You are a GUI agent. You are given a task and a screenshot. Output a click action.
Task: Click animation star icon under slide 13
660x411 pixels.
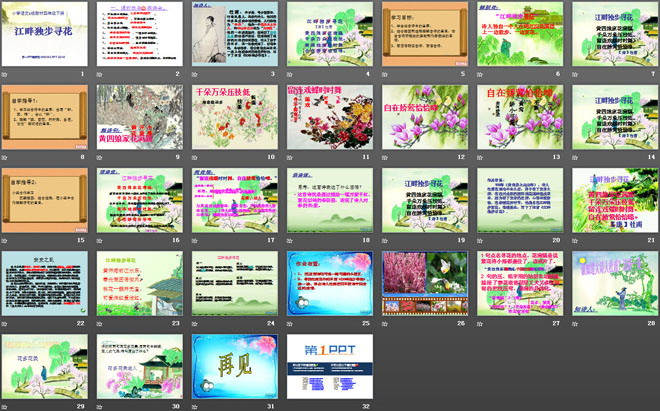[480, 157]
